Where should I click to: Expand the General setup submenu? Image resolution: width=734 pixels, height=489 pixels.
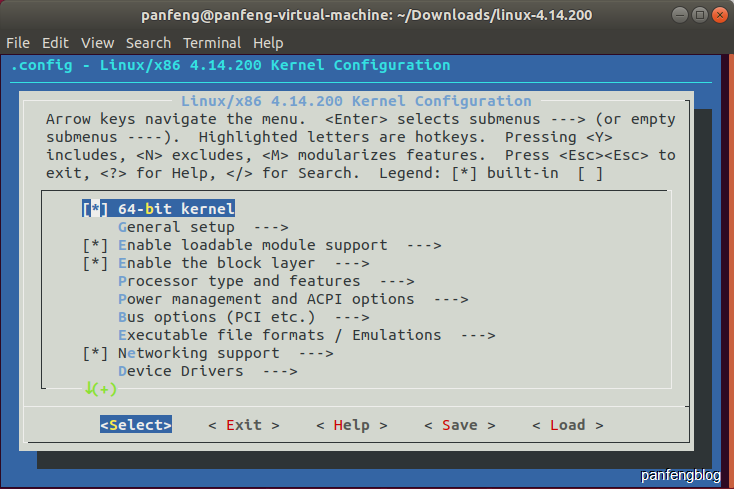coord(203,227)
